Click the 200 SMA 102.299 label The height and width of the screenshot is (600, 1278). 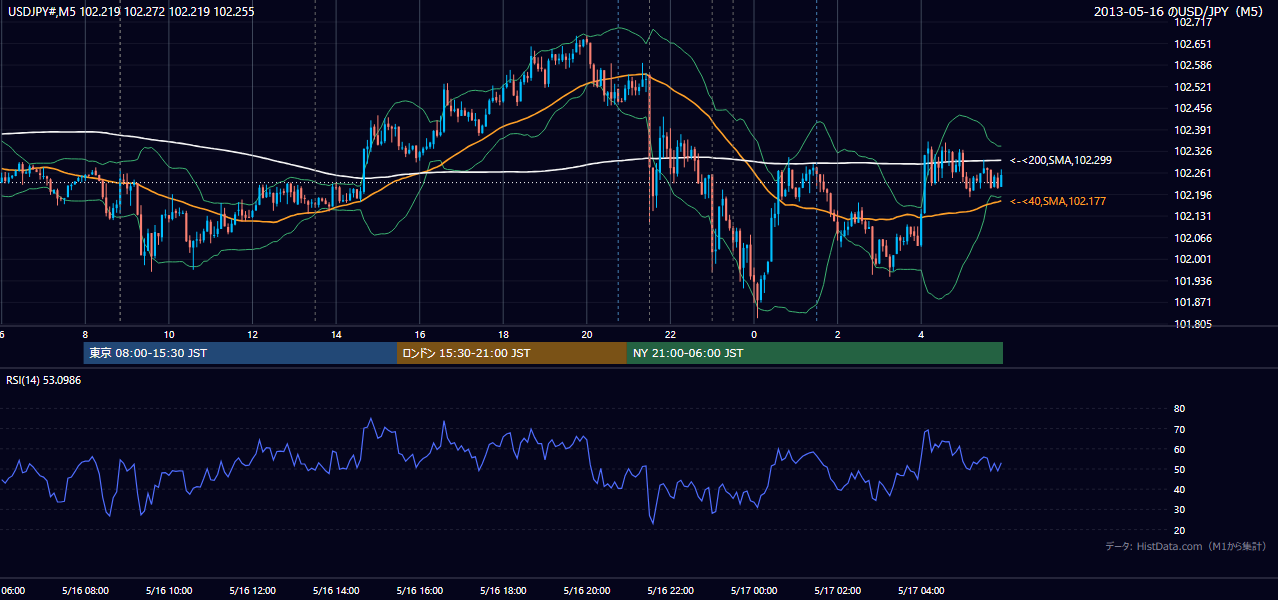pyautogui.click(x=1061, y=160)
